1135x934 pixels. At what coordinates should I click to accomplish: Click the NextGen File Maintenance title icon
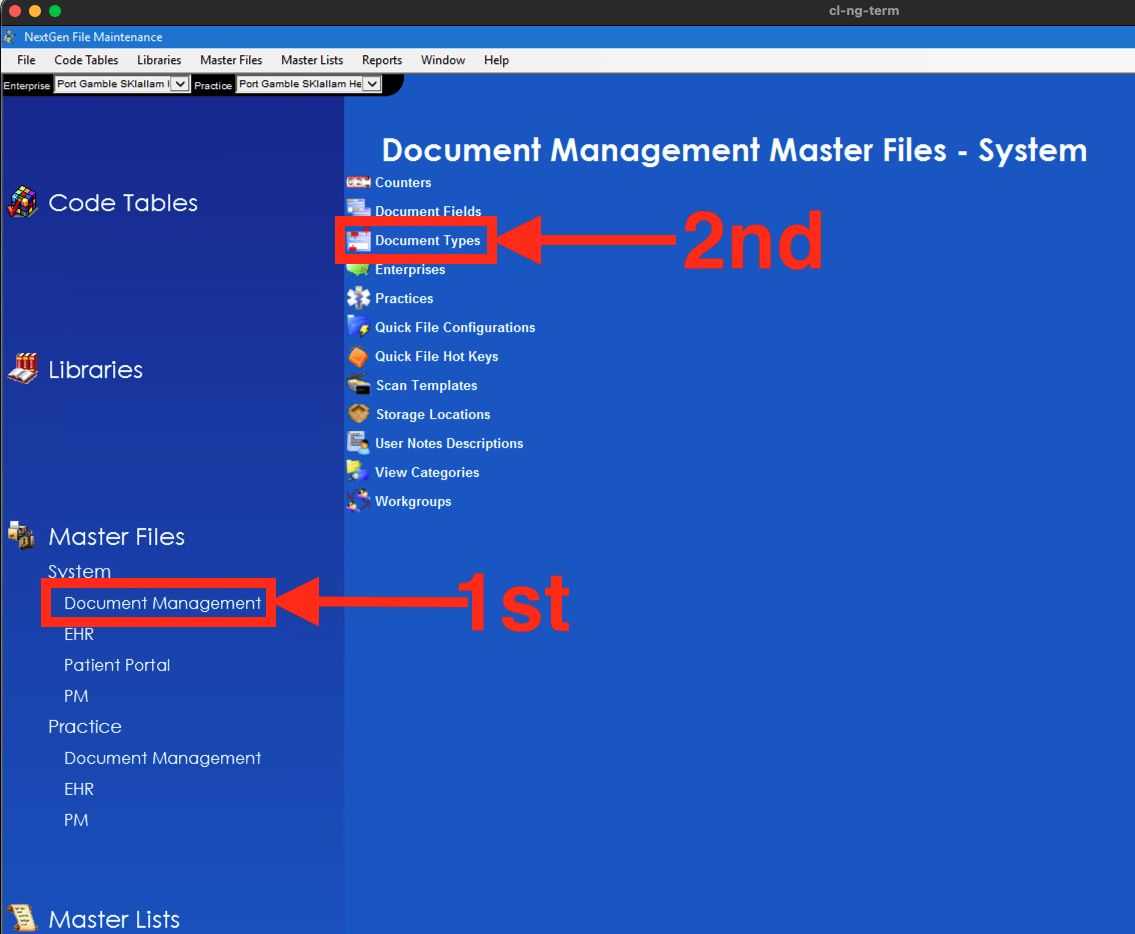pos(10,36)
